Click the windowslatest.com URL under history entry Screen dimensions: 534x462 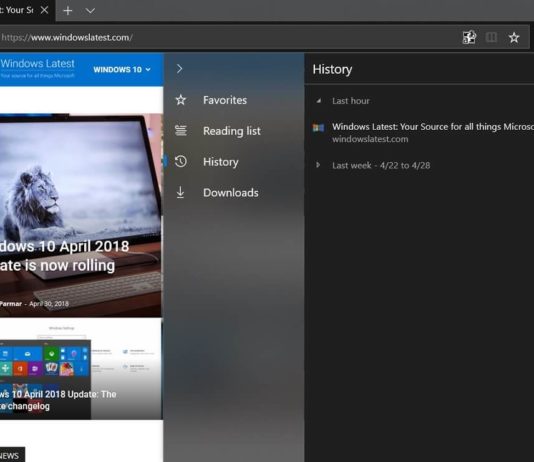(370, 139)
